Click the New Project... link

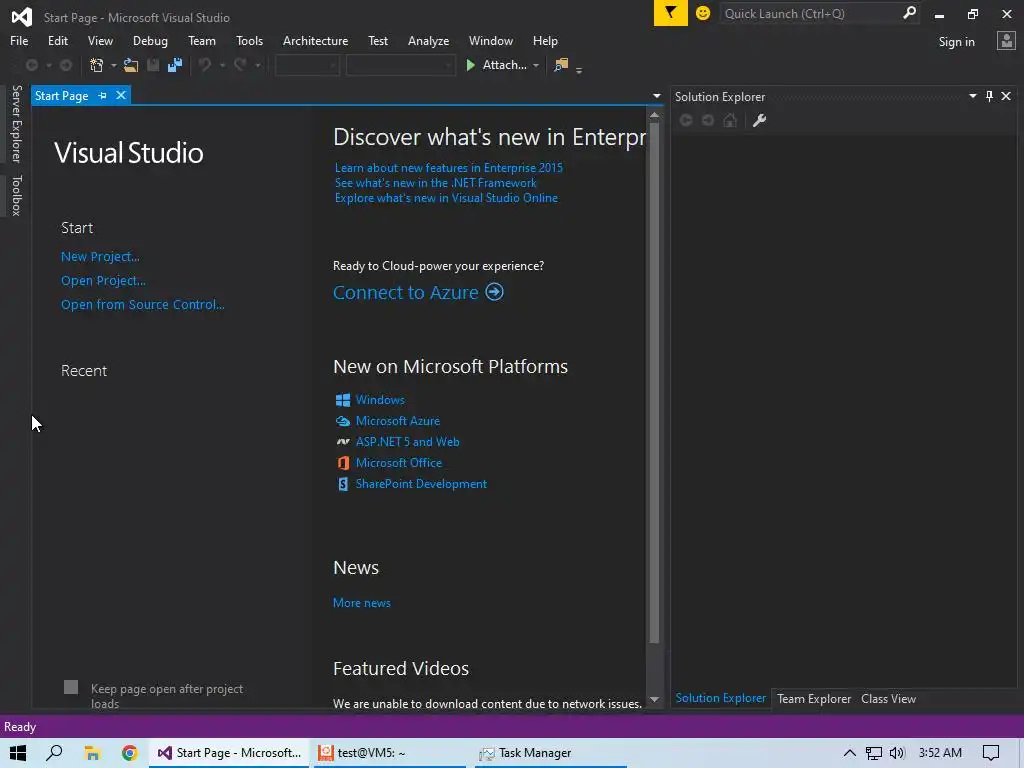pos(100,257)
